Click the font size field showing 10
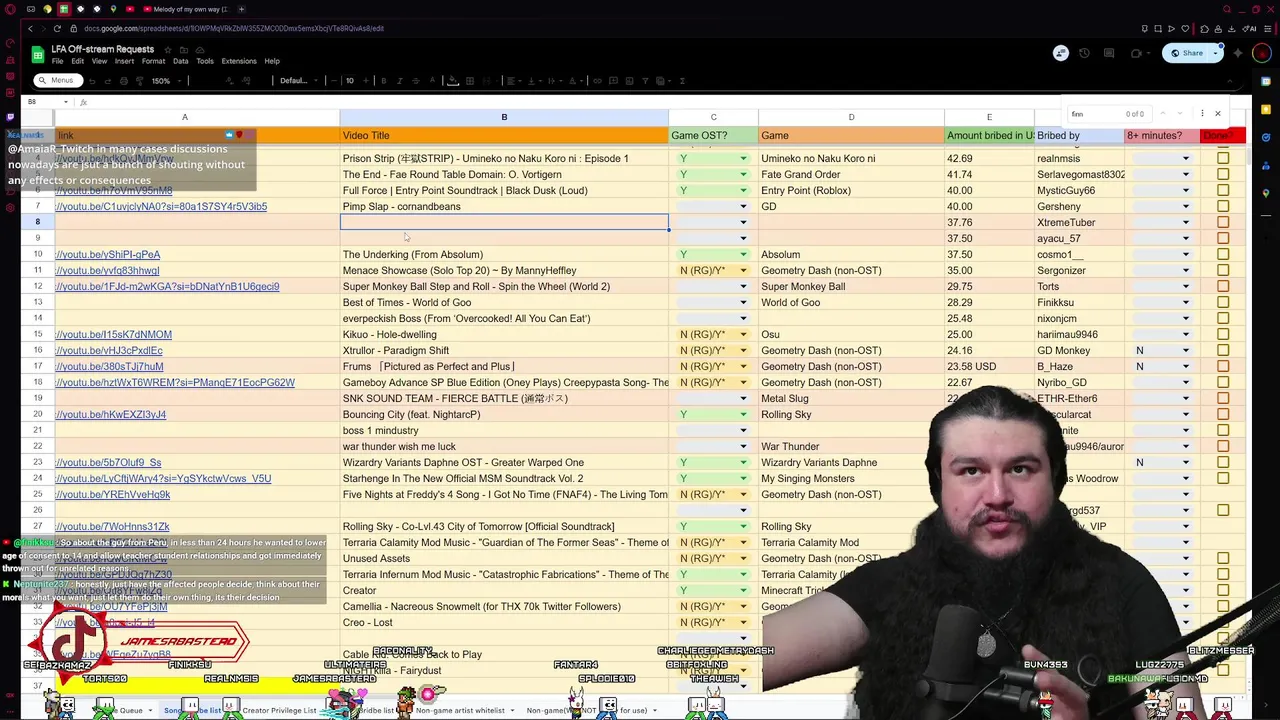Viewport: 1280px width, 720px height. click(x=350, y=80)
